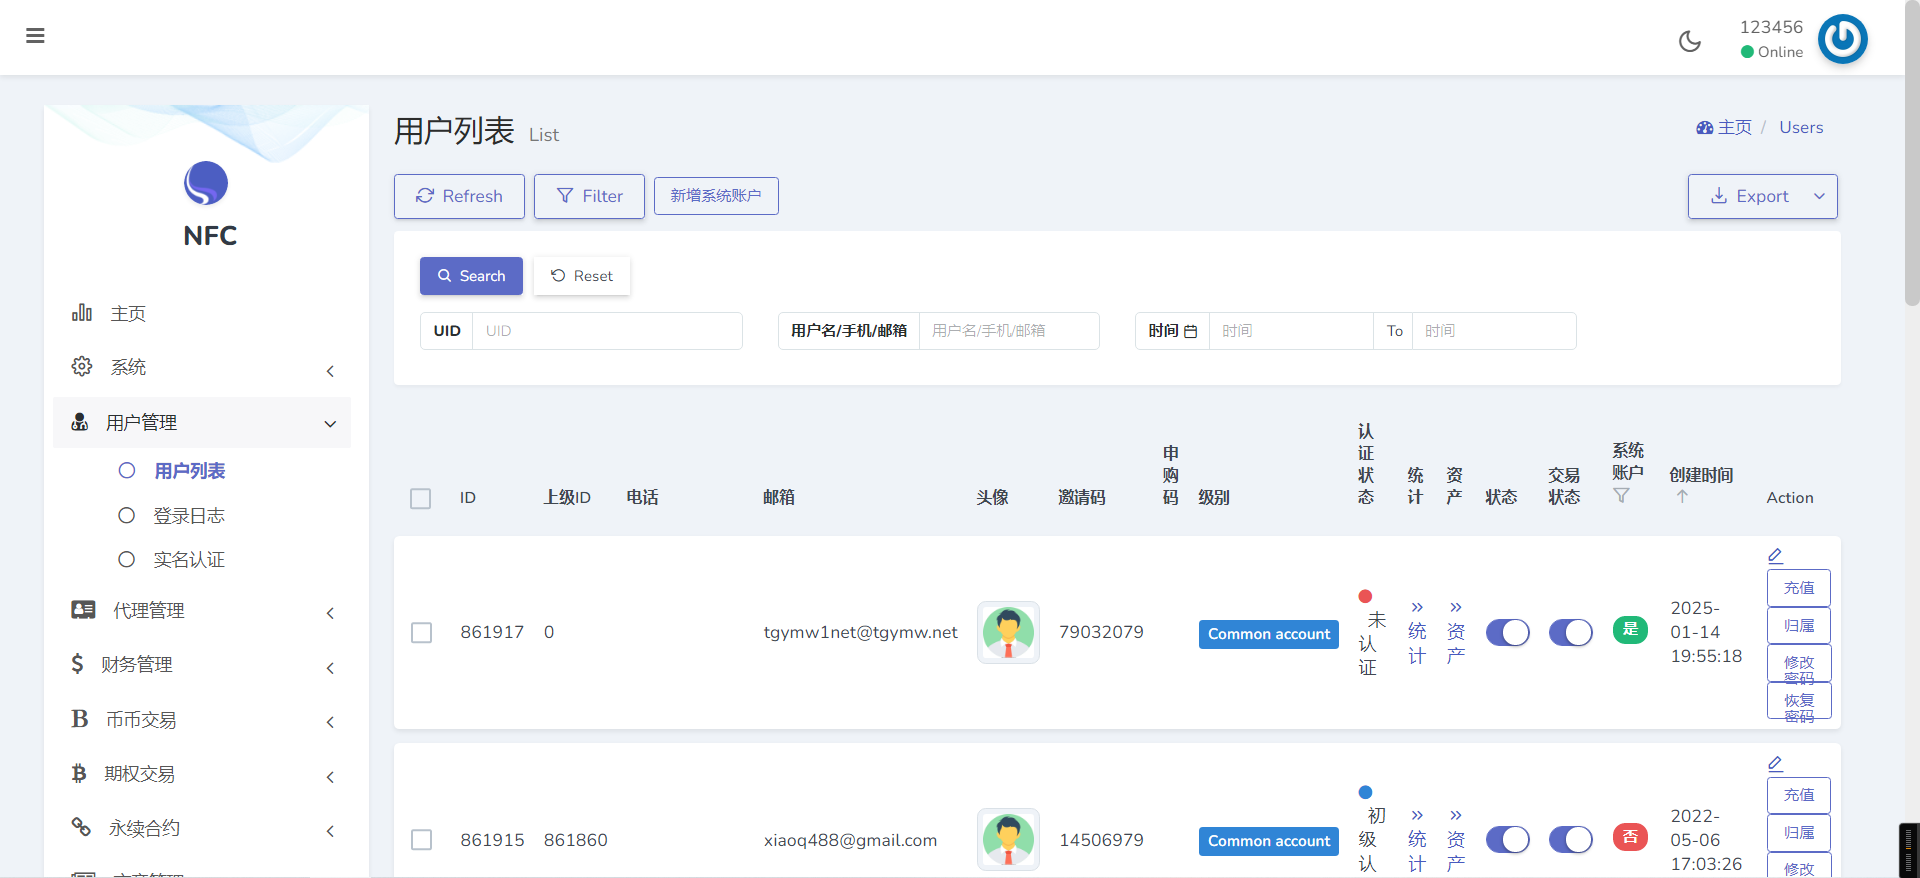1920x878 pixels.
Task: Click the hamburger menu icon
Action: click(35, 36)
